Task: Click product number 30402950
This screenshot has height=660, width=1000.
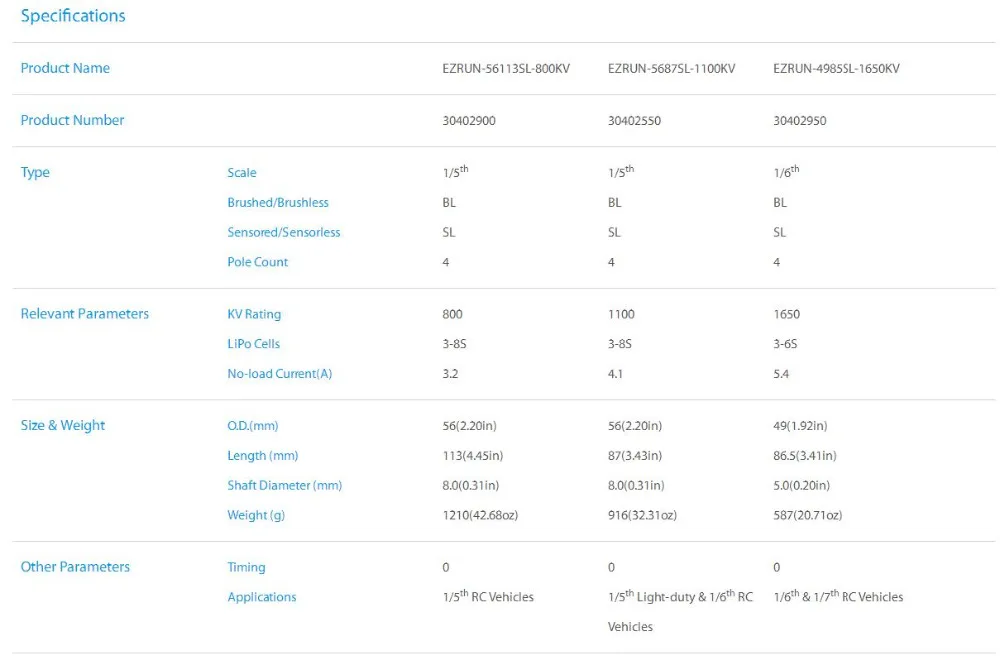Action: 800,121
